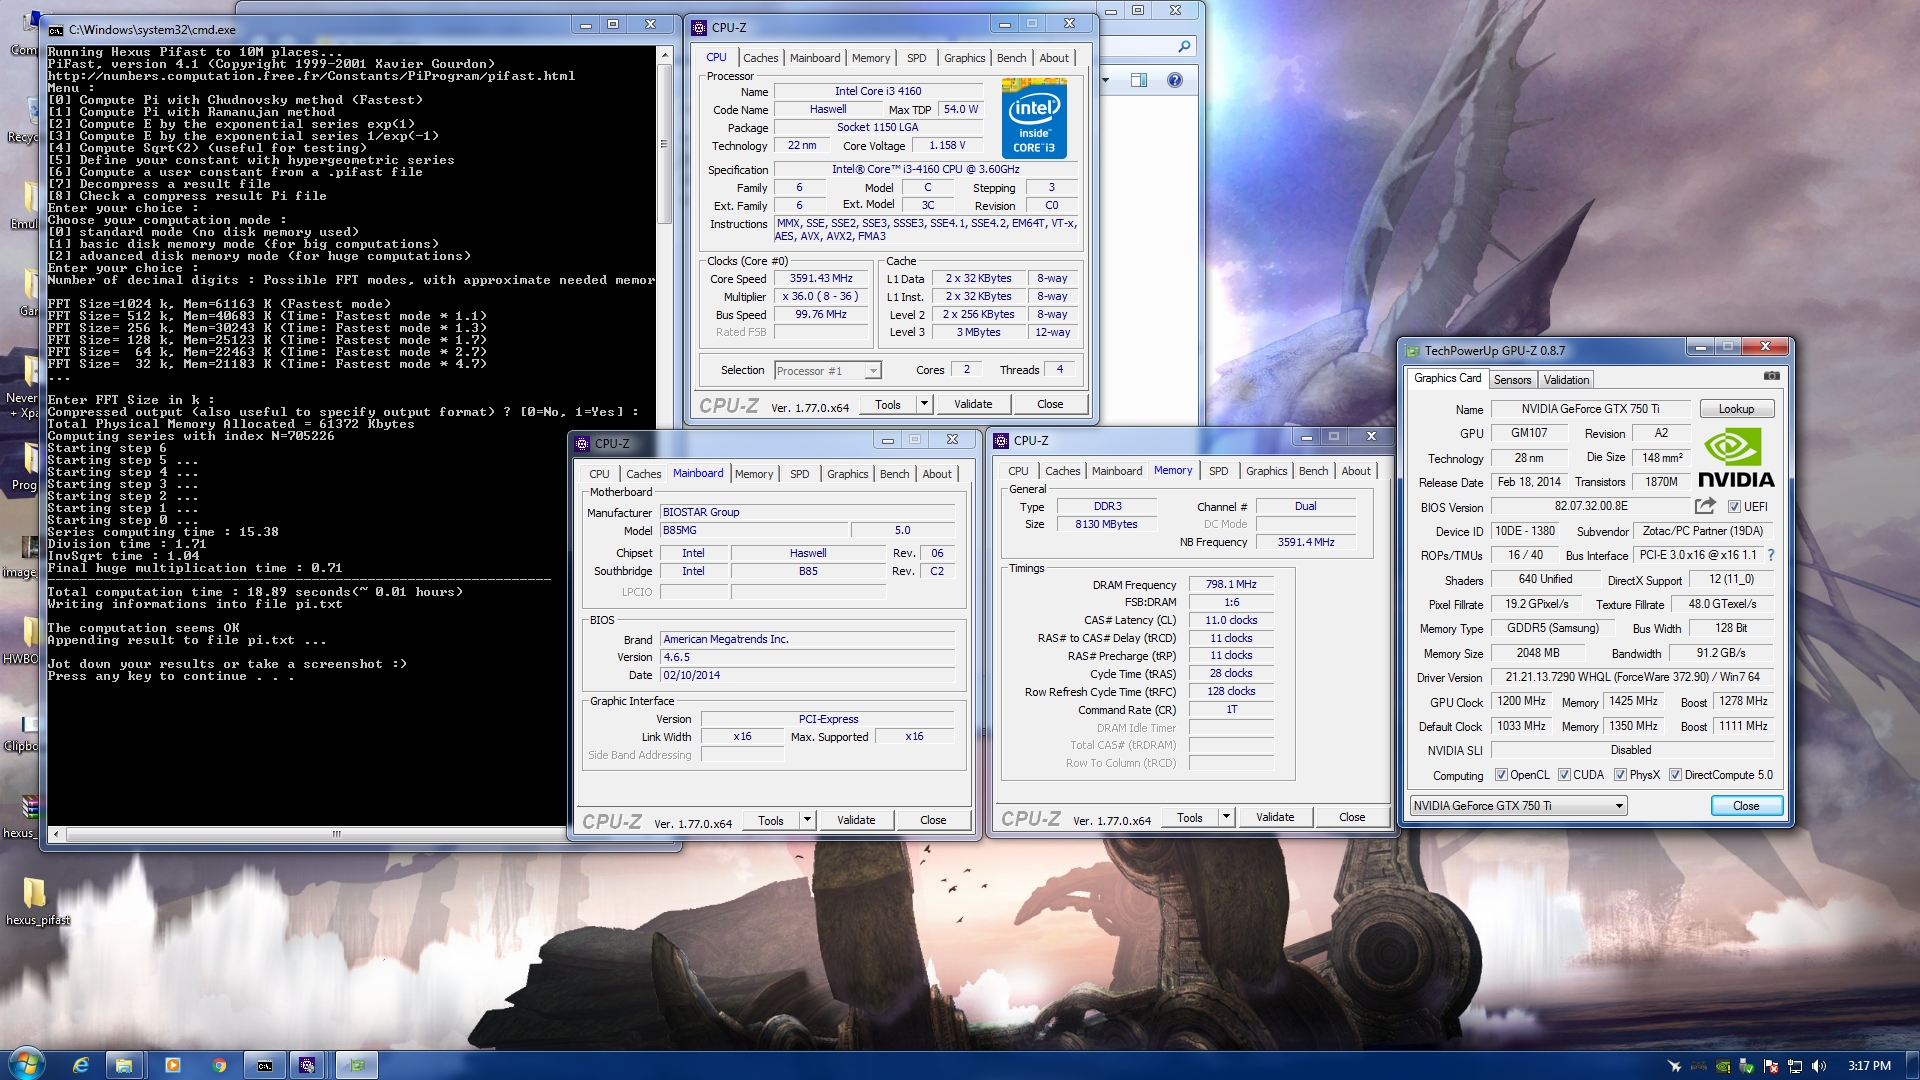
Task: Click the Intel Core i3 logo in CPU-Z
Action: pyautogui.click(x=1034, y=118)
